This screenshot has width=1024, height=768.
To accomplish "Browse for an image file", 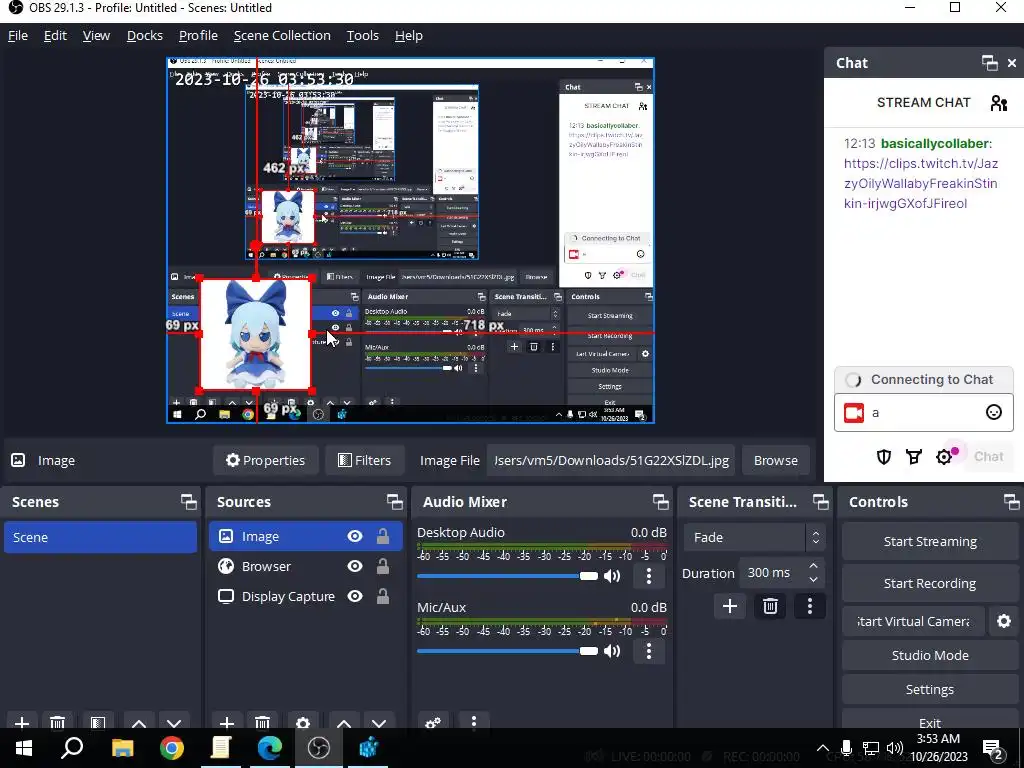I will coord(775,460).
